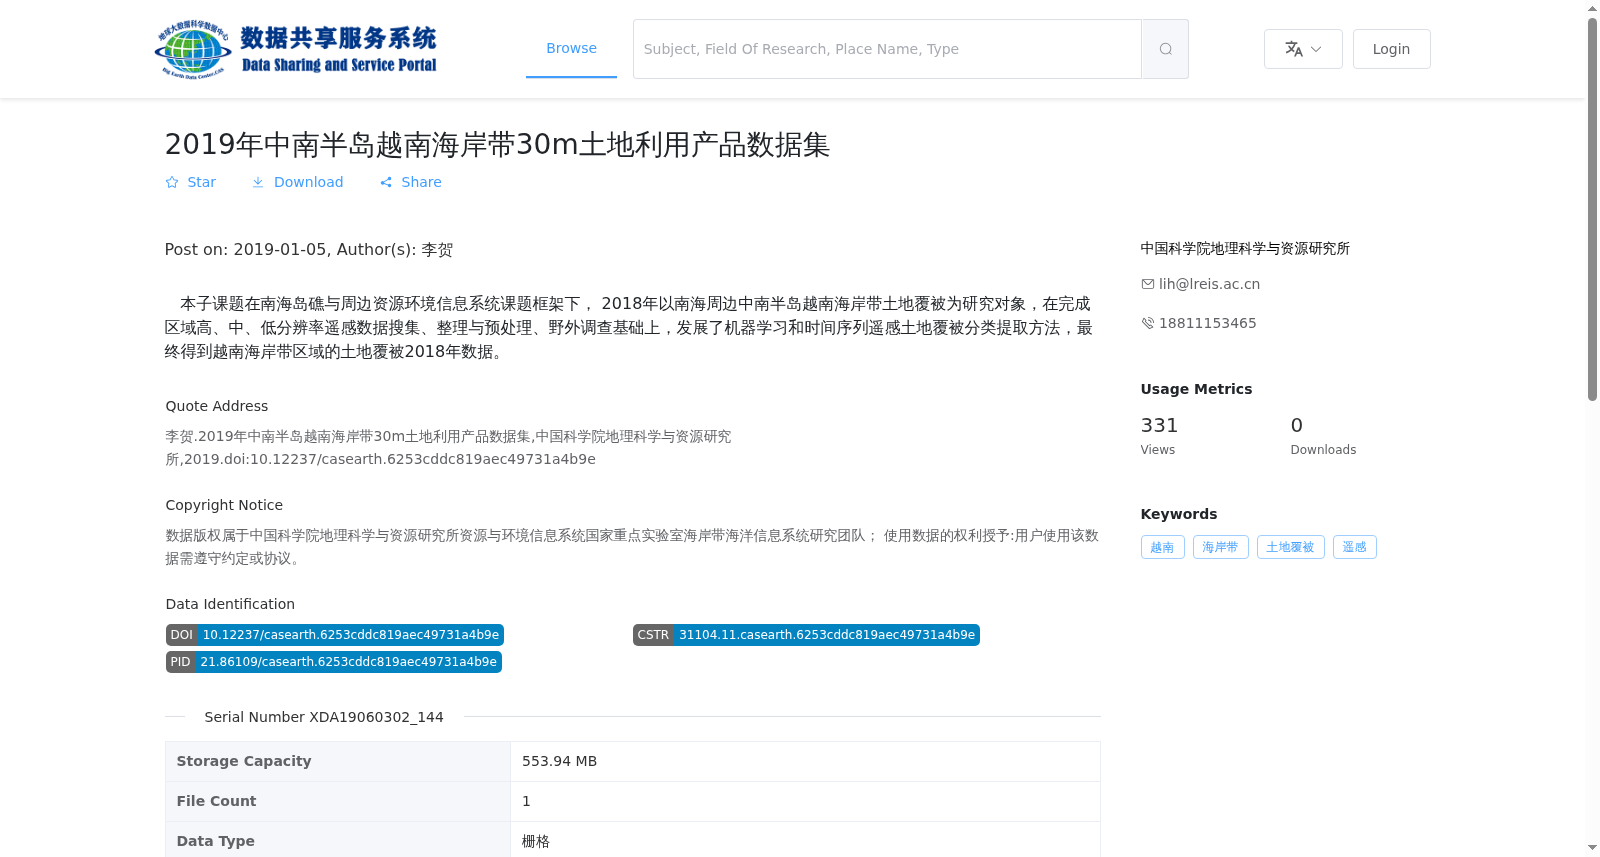Select the 海岸带 keyword tag
1600x857 pixels.
[x=1220, y=547]
